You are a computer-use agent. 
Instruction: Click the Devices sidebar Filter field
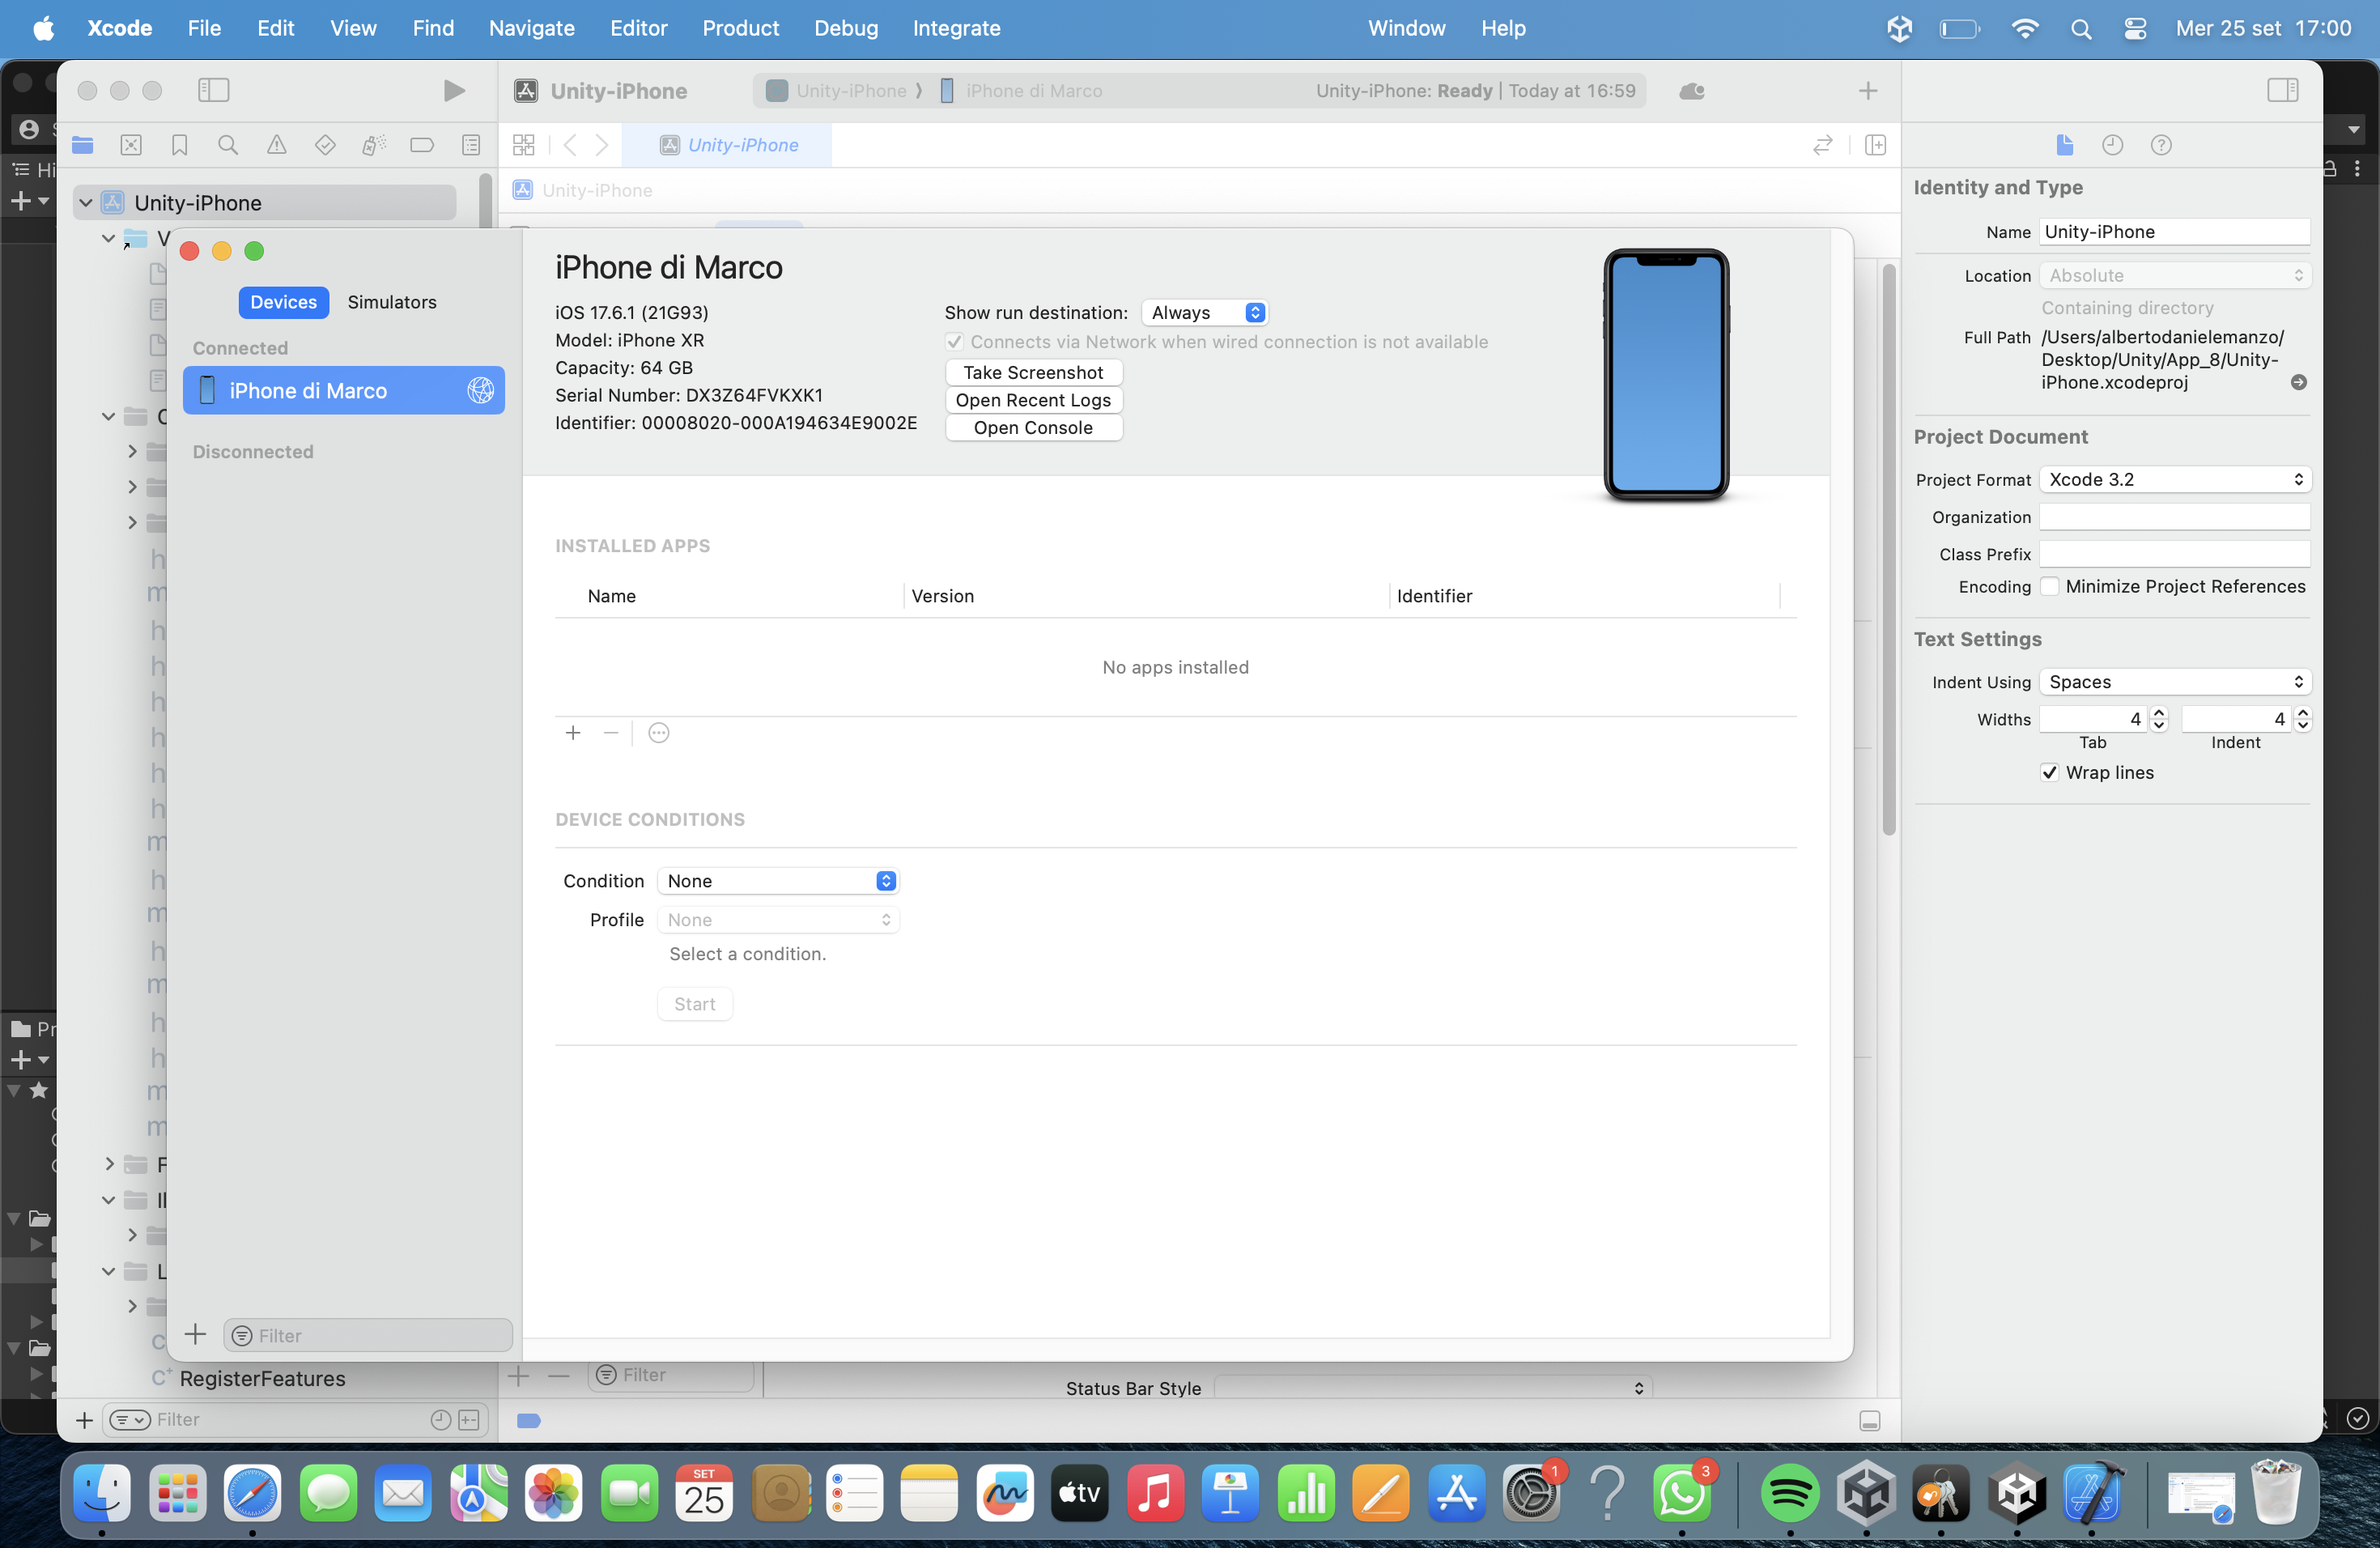pyautogui.click(x=368, y=1335)
